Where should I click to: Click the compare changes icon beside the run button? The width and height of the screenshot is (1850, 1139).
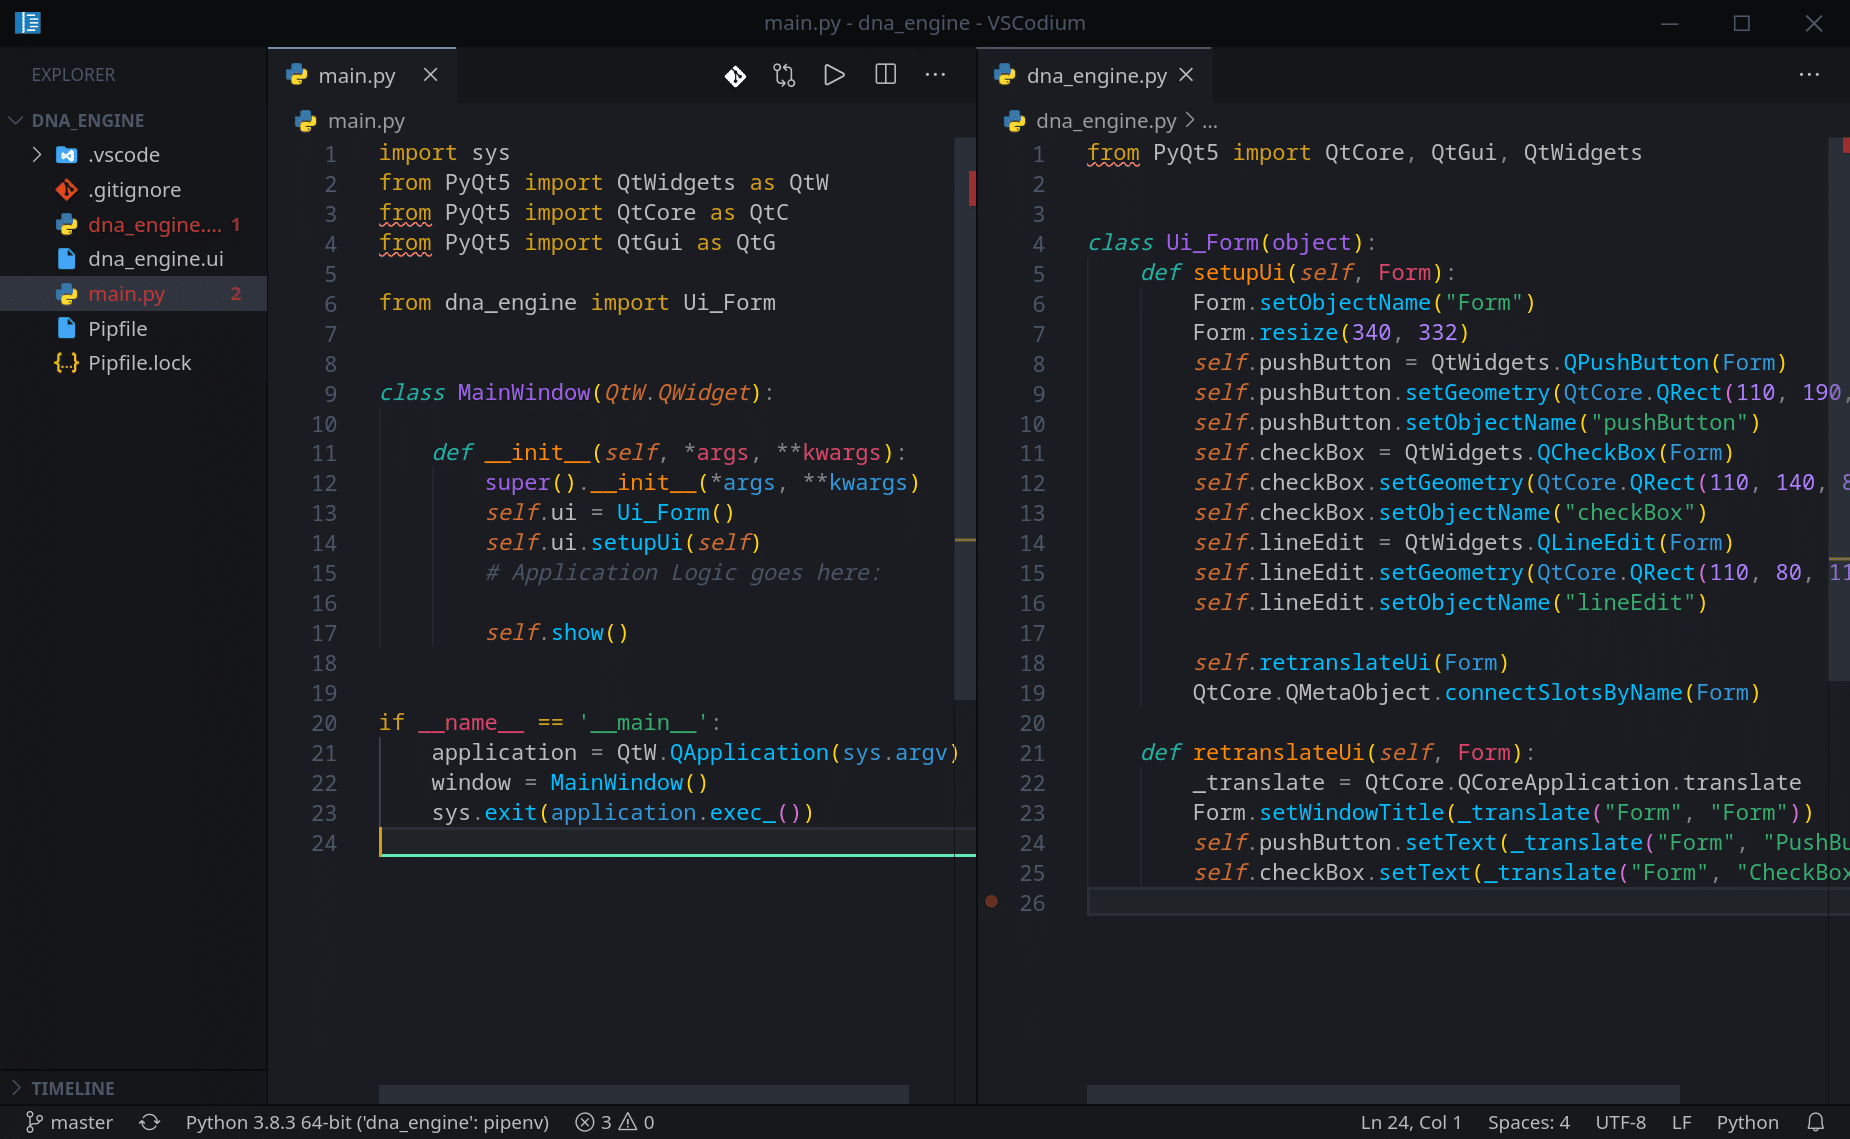click(x=784, y=75)
